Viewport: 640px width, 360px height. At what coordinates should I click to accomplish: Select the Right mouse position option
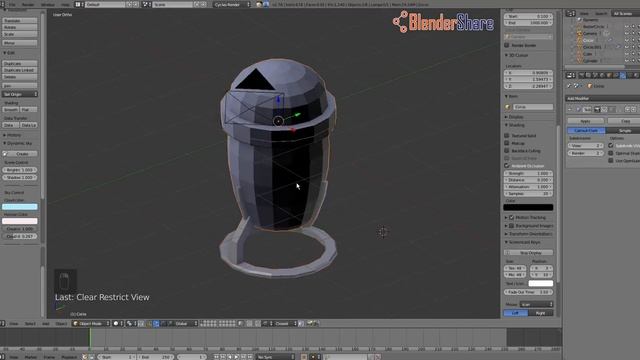click(x=541, y=313)
